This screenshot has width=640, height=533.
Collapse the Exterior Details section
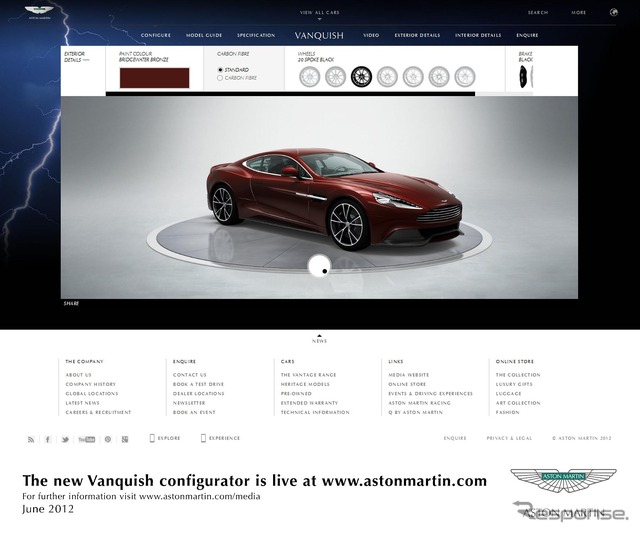click(76, 57)
